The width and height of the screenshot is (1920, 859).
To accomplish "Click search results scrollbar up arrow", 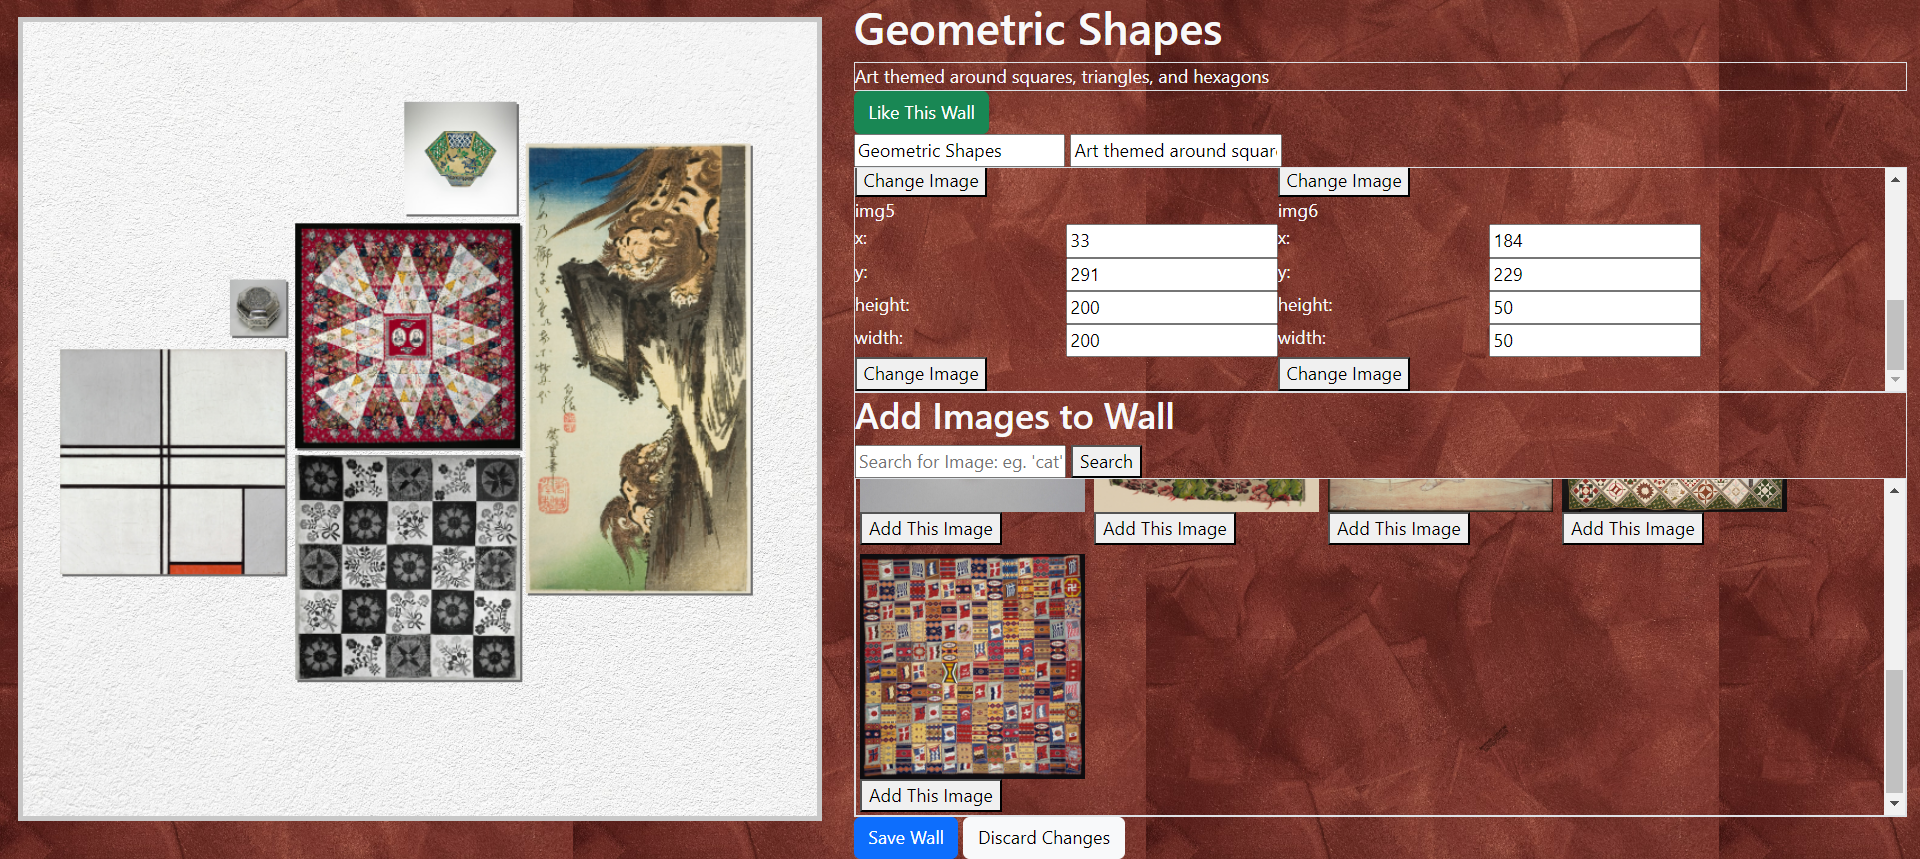I will [1895, 490].
